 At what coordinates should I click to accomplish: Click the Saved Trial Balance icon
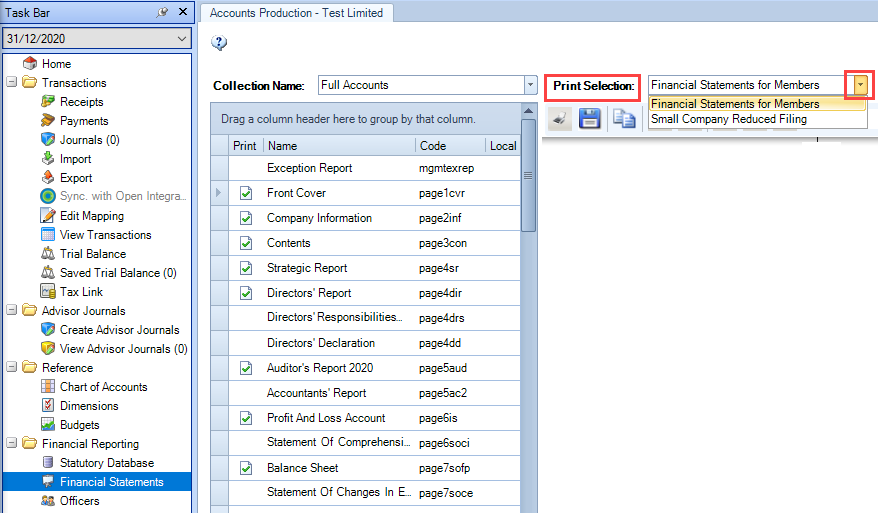48,273
